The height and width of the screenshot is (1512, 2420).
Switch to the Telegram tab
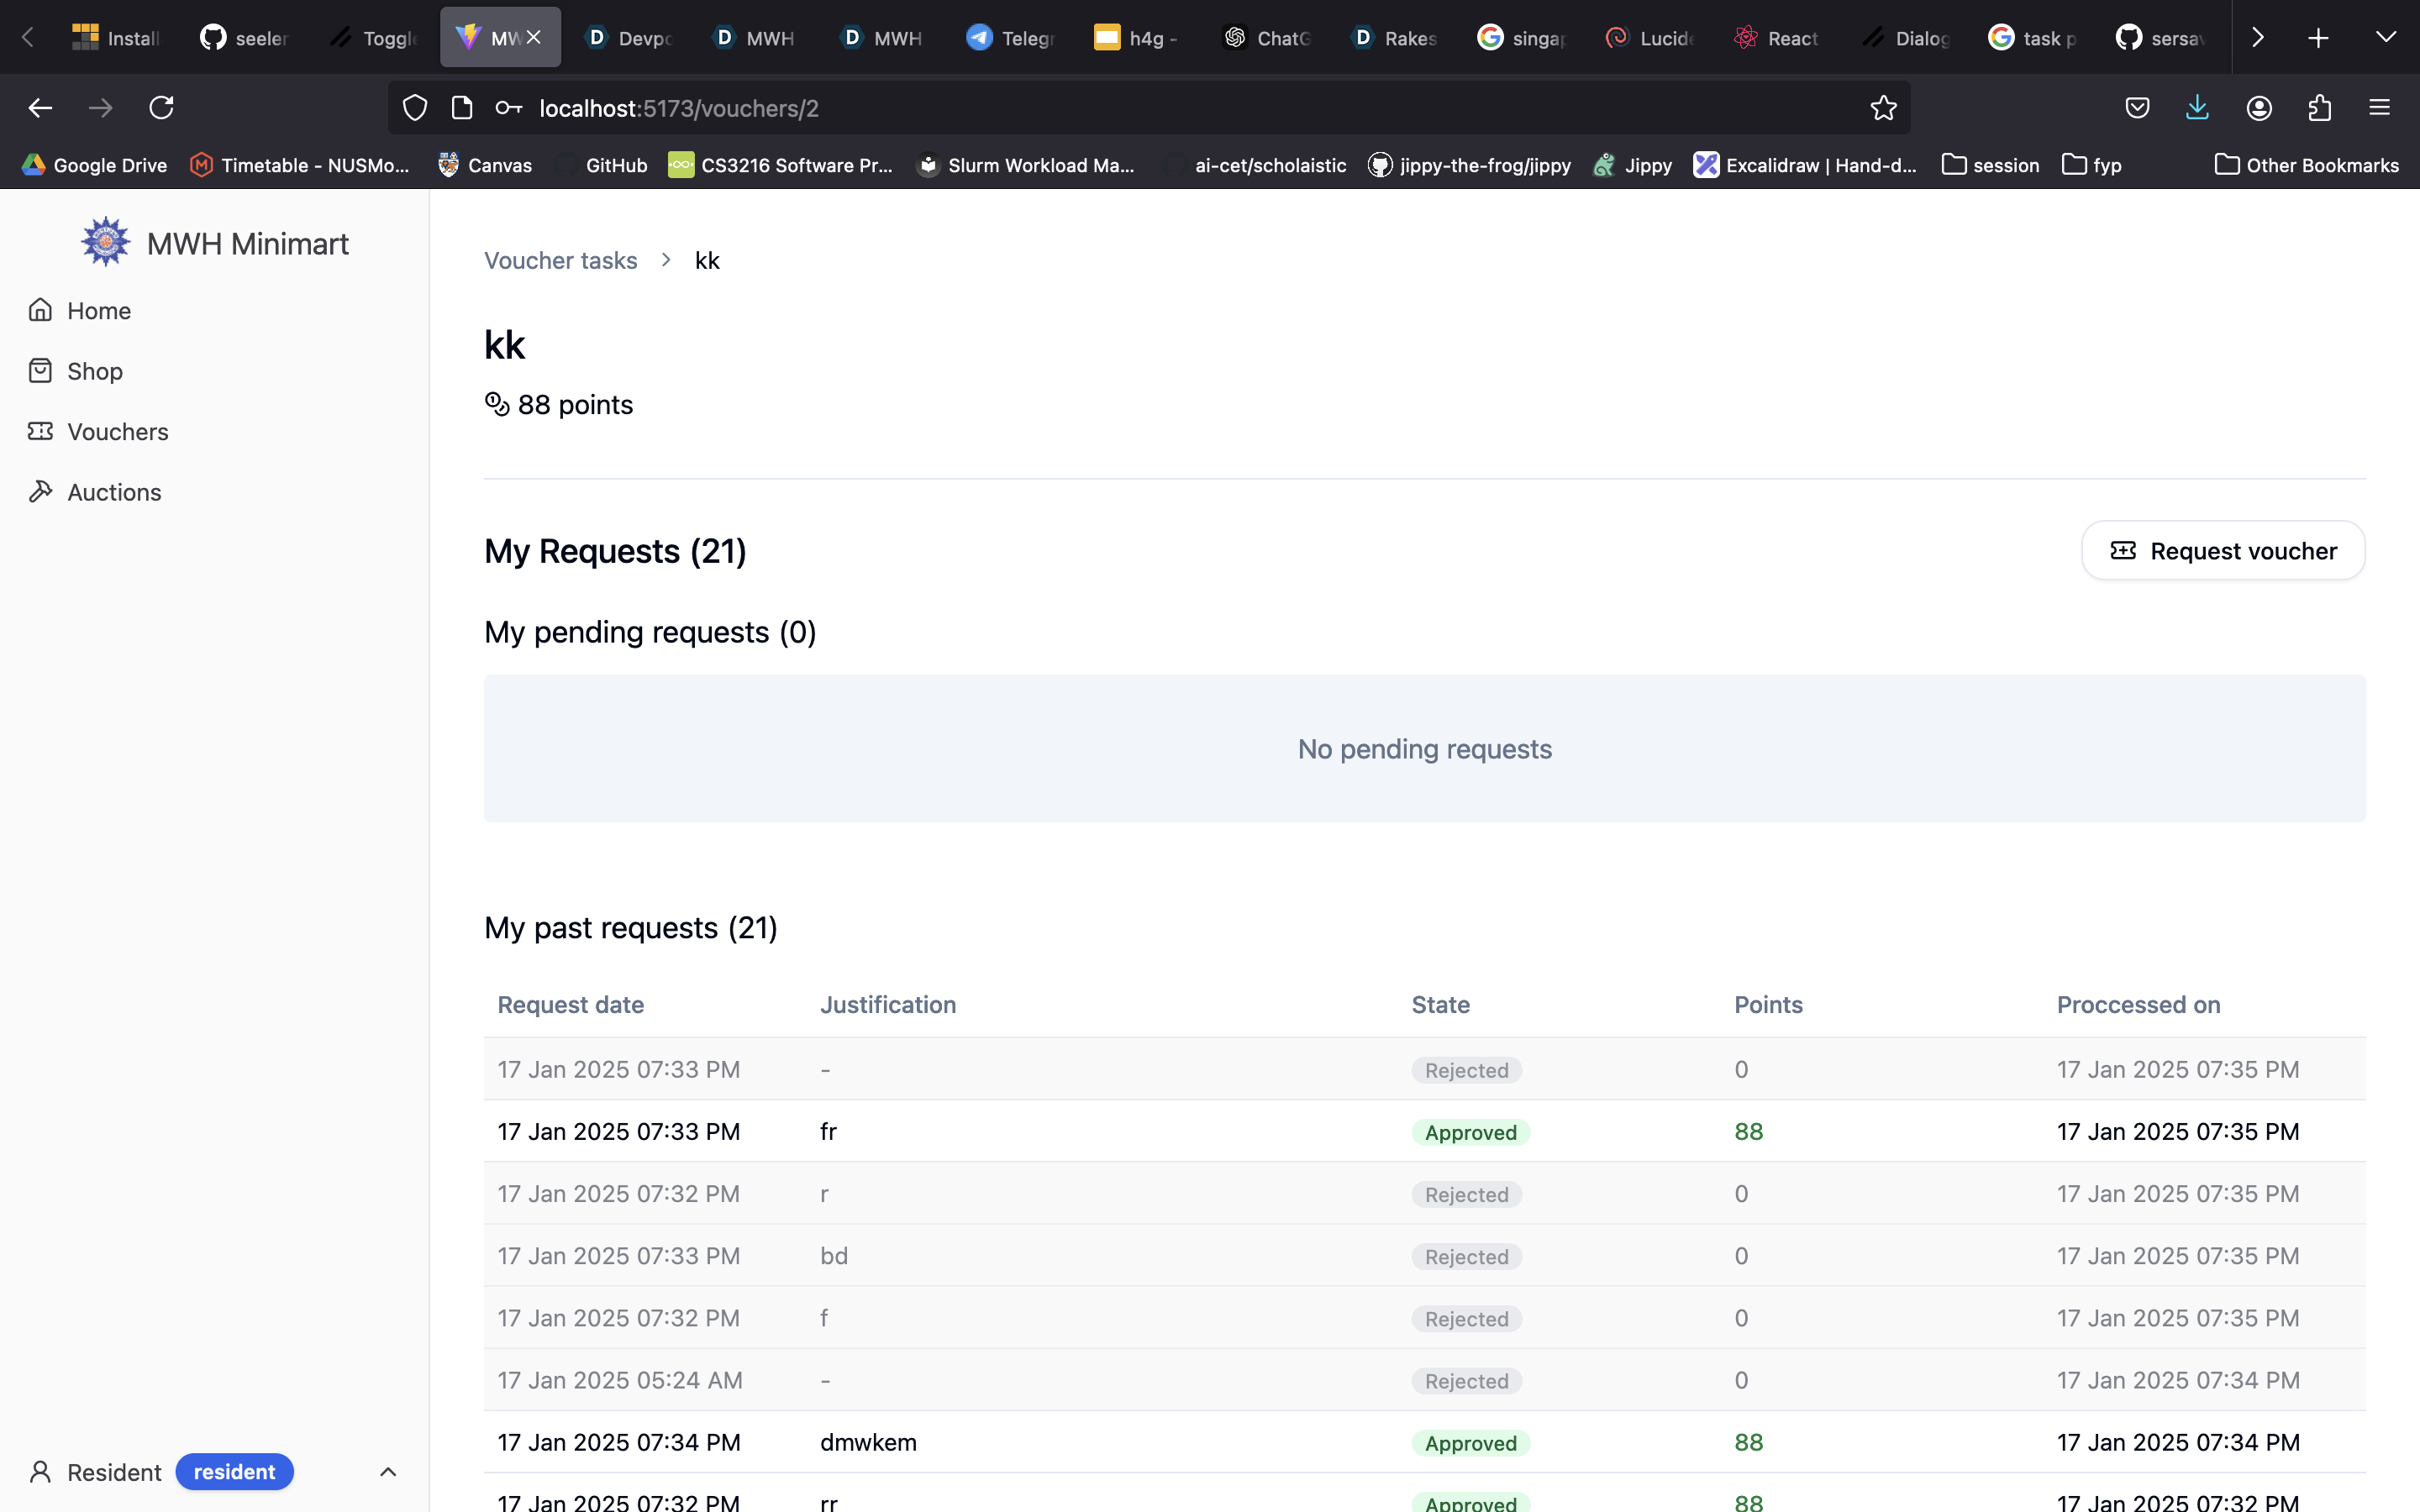[1010, 38]
